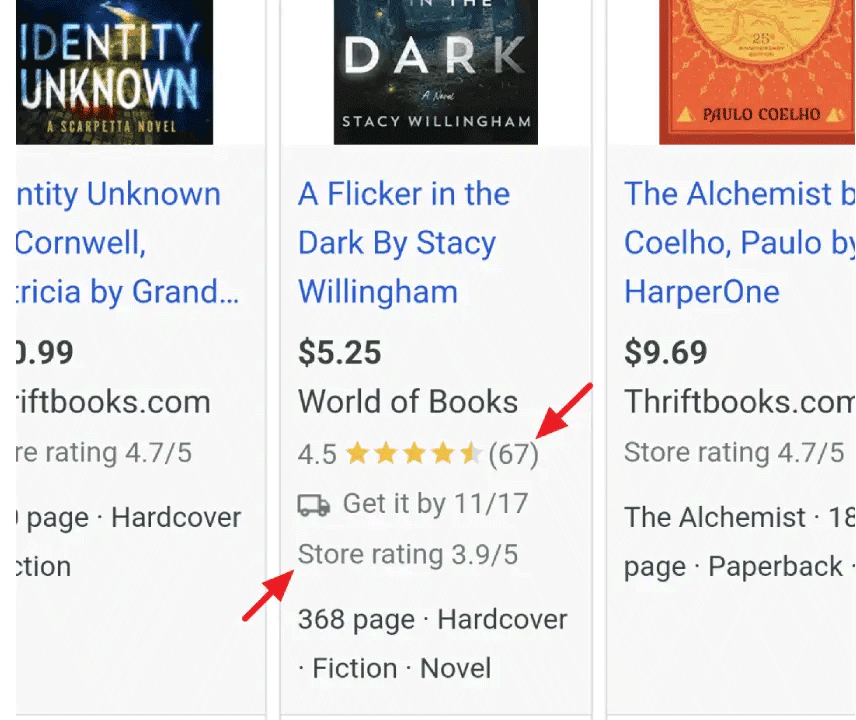Click the Get it by 11/17 text
Screen dimensions: 856x720
tap(435, 503)
